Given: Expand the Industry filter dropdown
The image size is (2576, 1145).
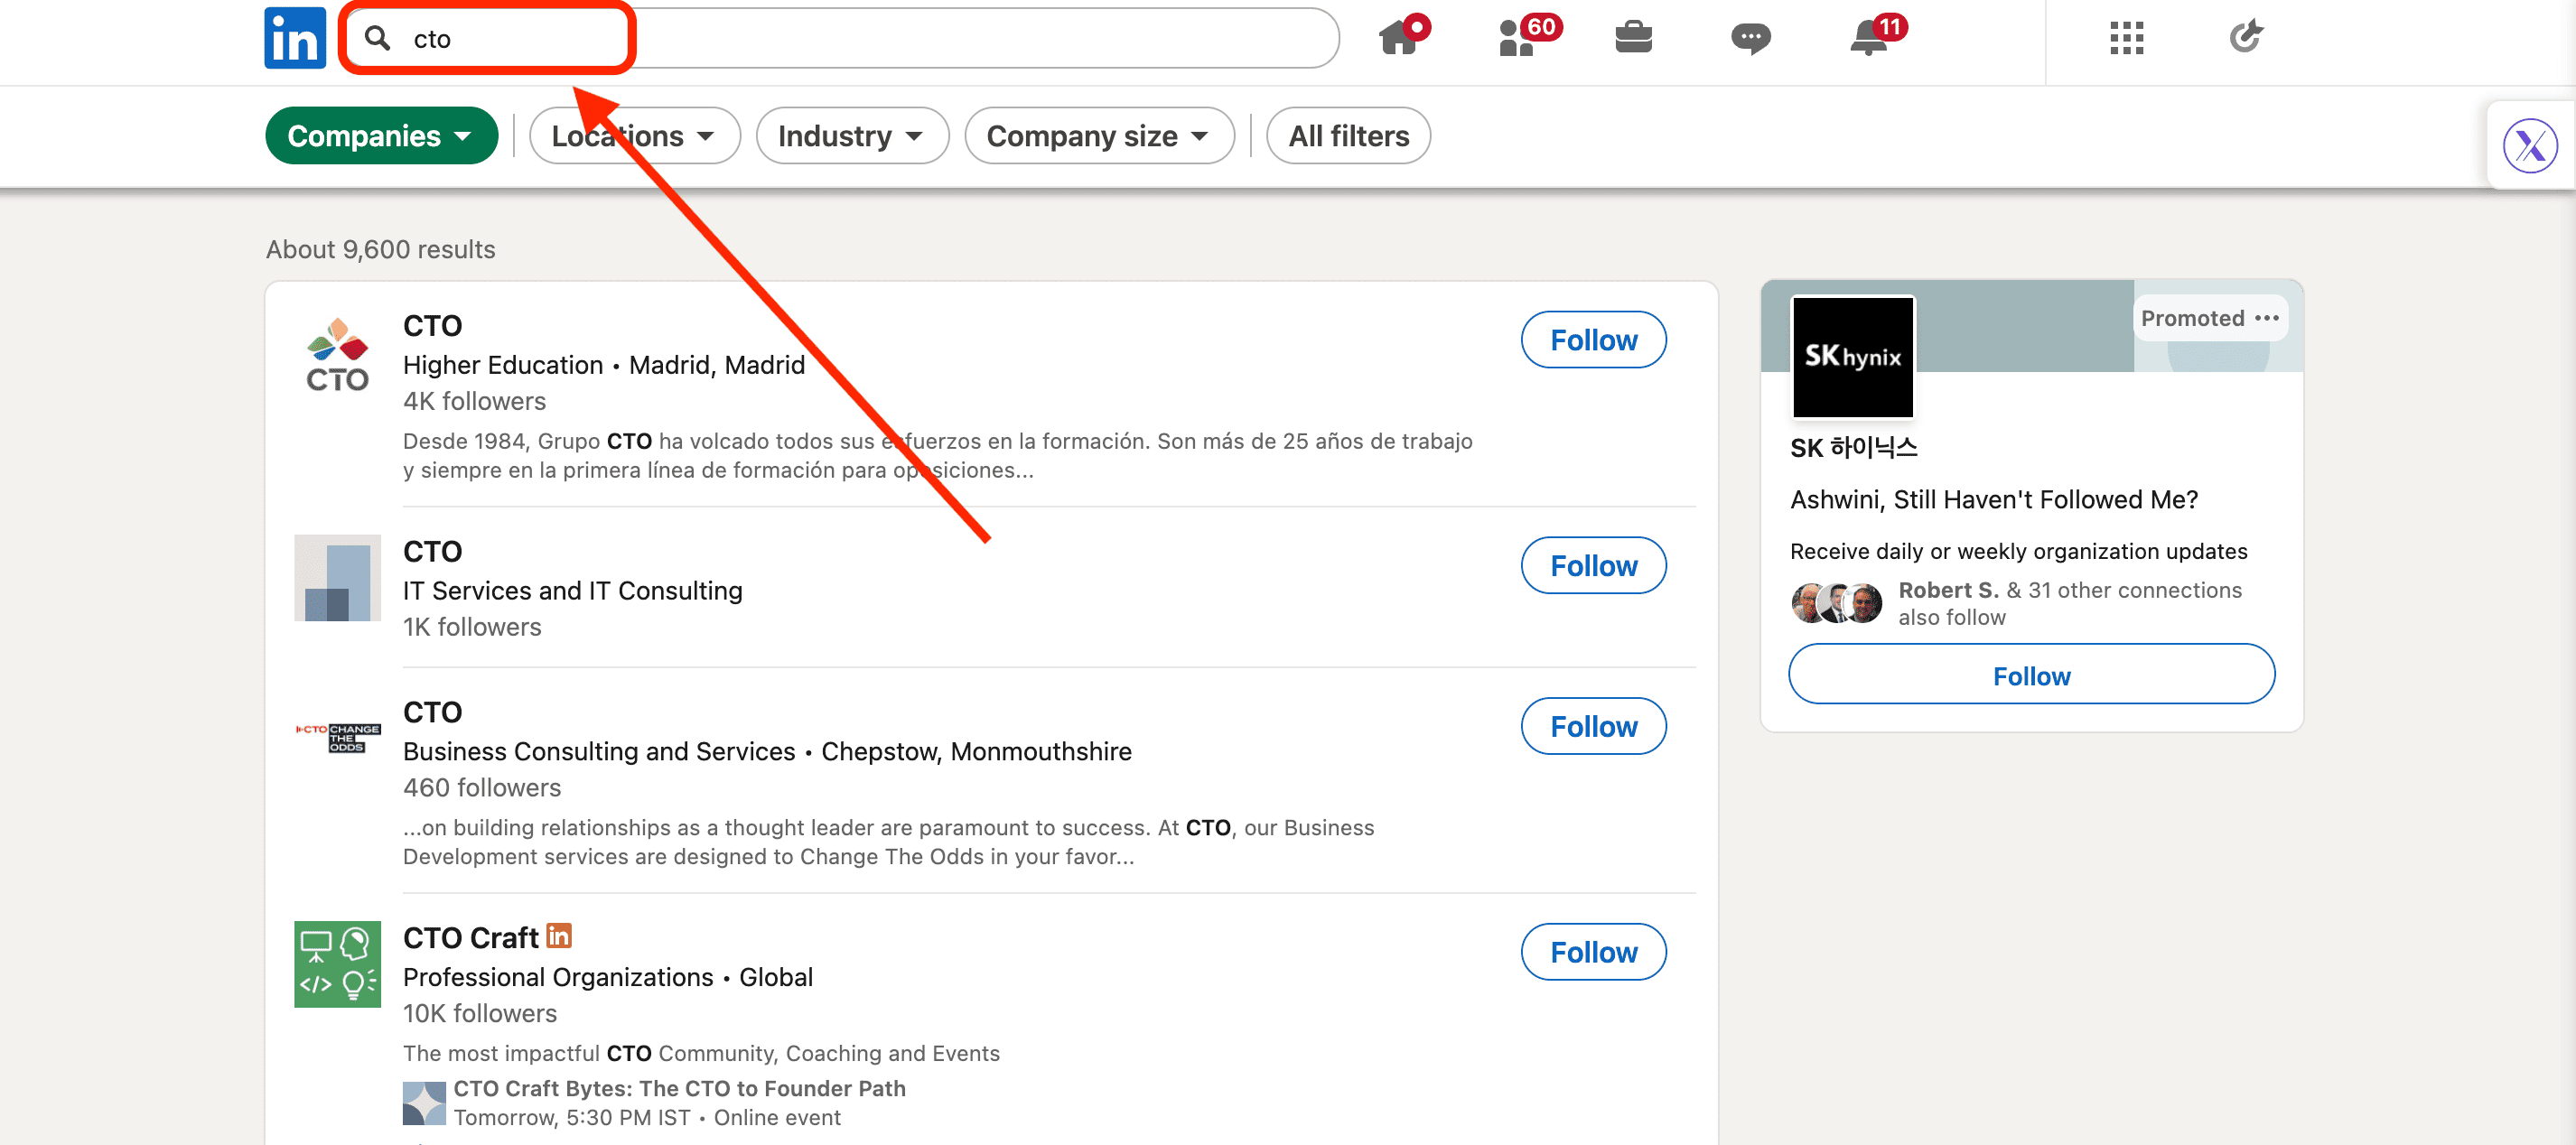Looking at the screenshot, I should coord(852,135).
